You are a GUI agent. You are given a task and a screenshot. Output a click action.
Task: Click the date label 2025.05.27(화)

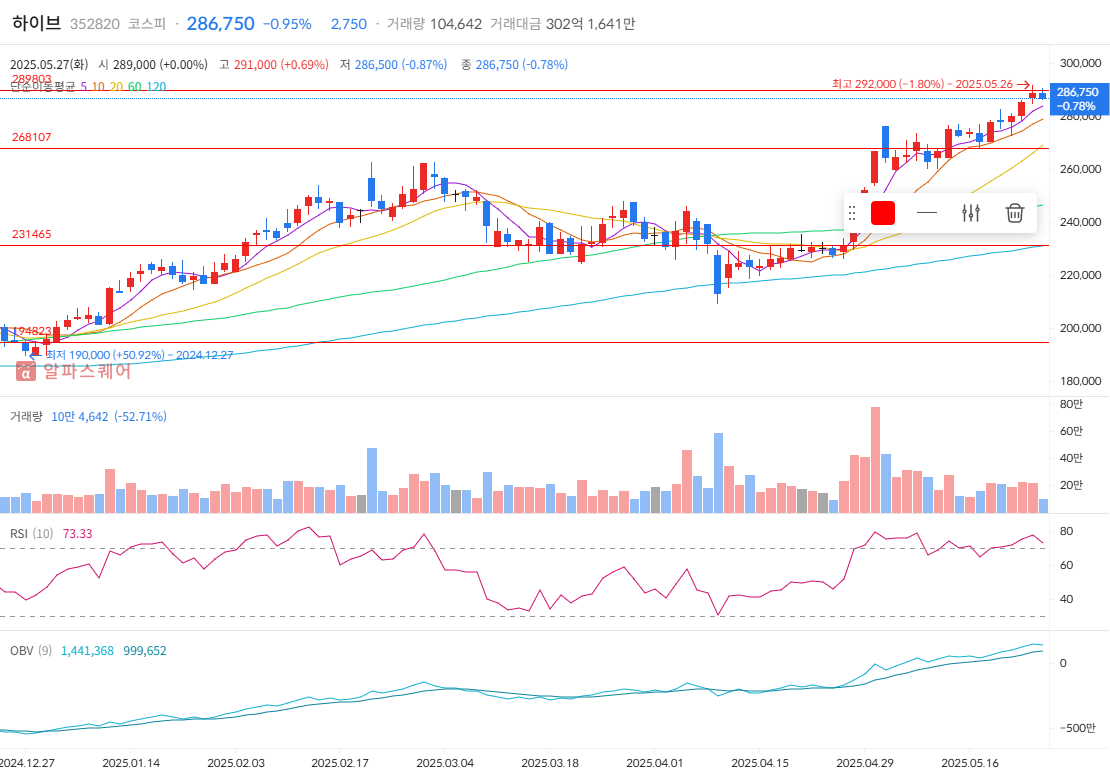click(x=49, y=64)
